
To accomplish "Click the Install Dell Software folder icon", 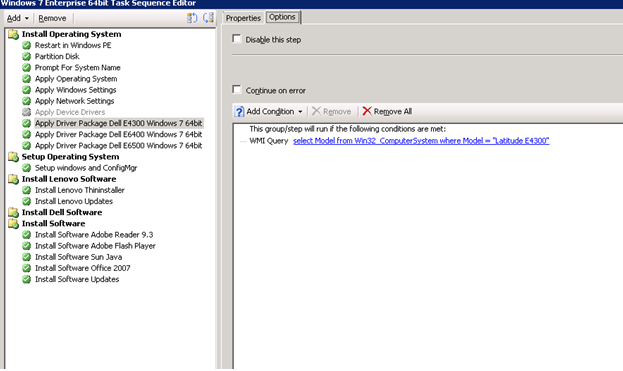I will 14,213.
